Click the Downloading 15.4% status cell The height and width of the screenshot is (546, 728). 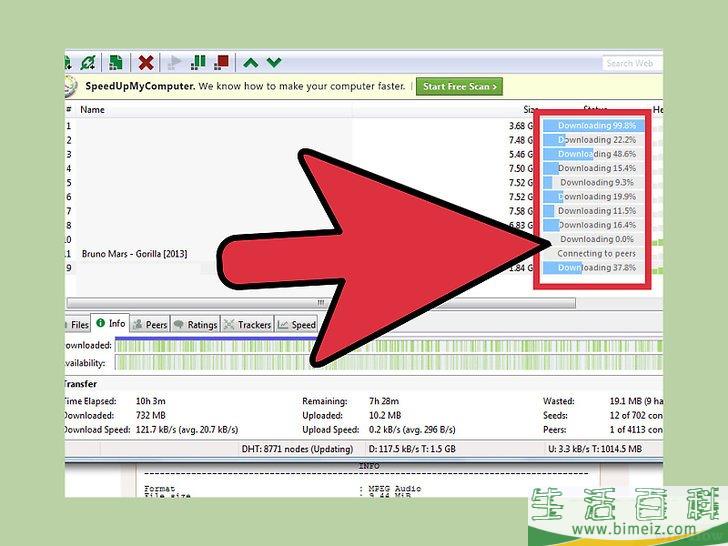(x=594, y=168)
